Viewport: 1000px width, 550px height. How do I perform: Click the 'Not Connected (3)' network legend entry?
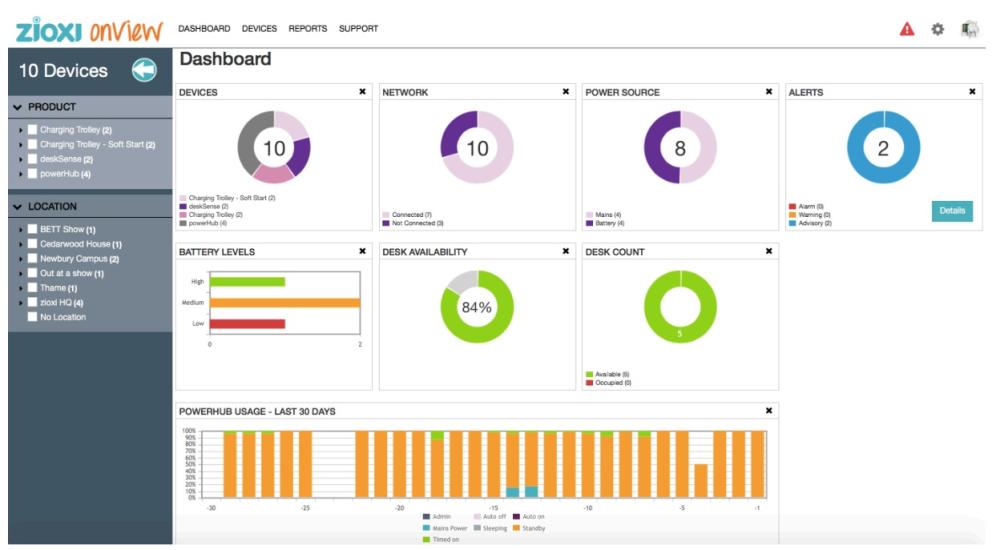pos(413,223)
